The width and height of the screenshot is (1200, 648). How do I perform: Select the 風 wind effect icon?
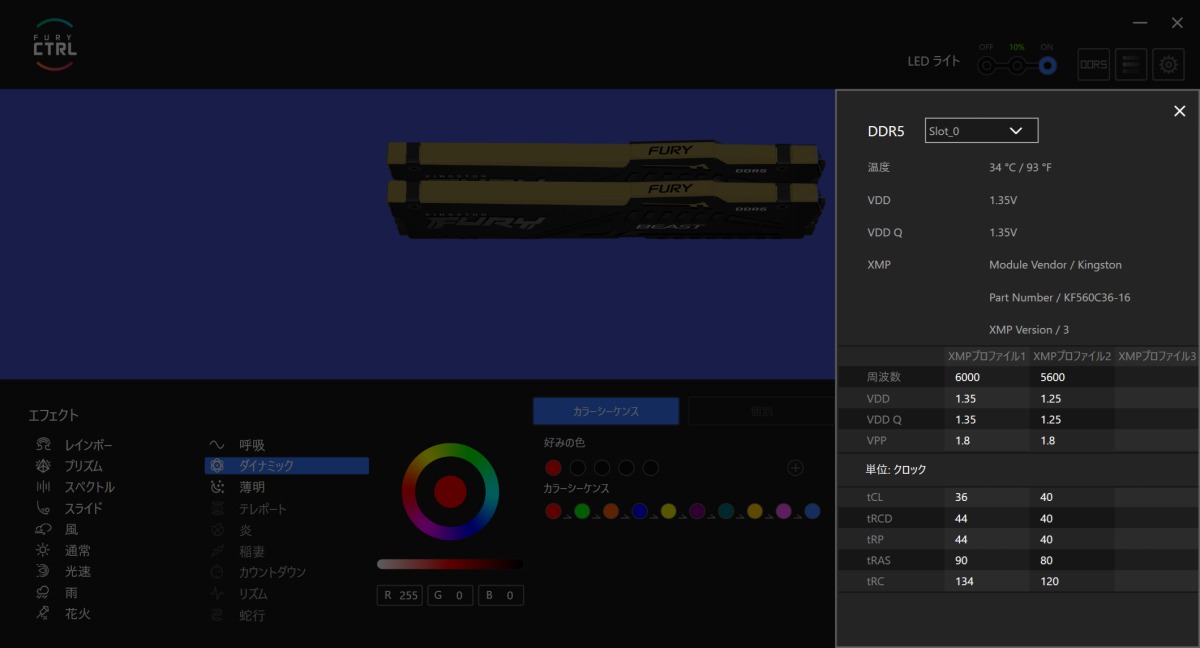pyautogui.click(x=43, y=529)
